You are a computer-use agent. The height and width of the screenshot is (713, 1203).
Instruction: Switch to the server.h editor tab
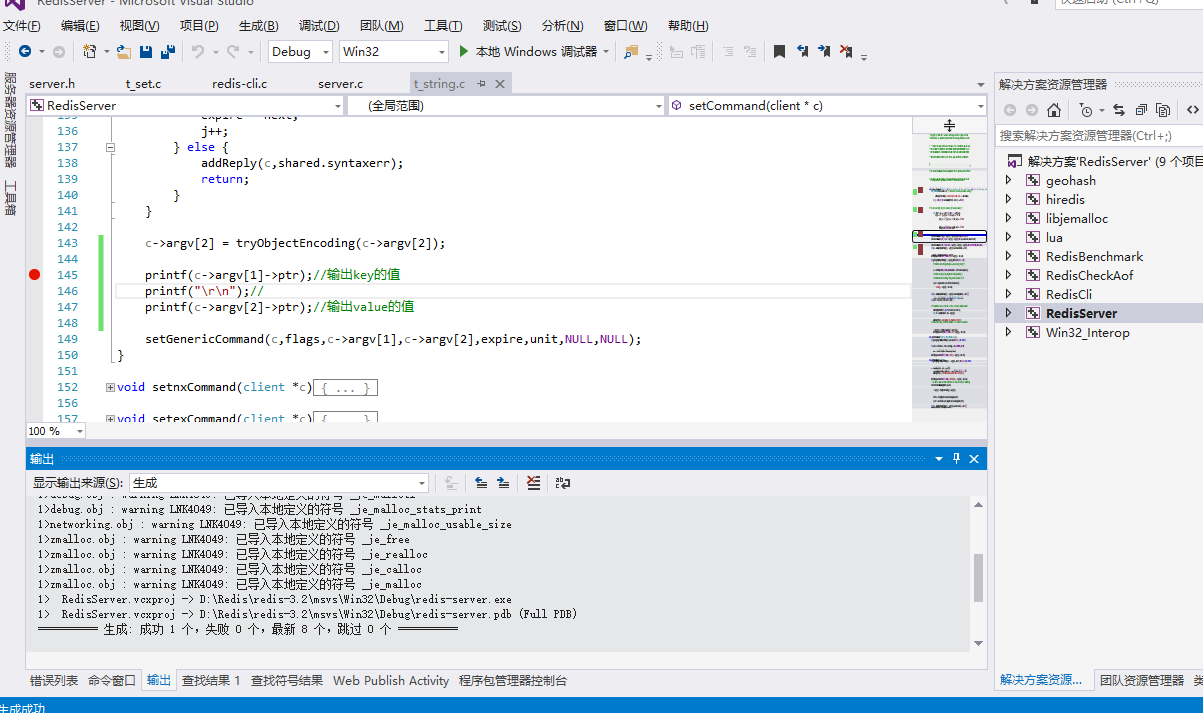click(x=52, y=84)
